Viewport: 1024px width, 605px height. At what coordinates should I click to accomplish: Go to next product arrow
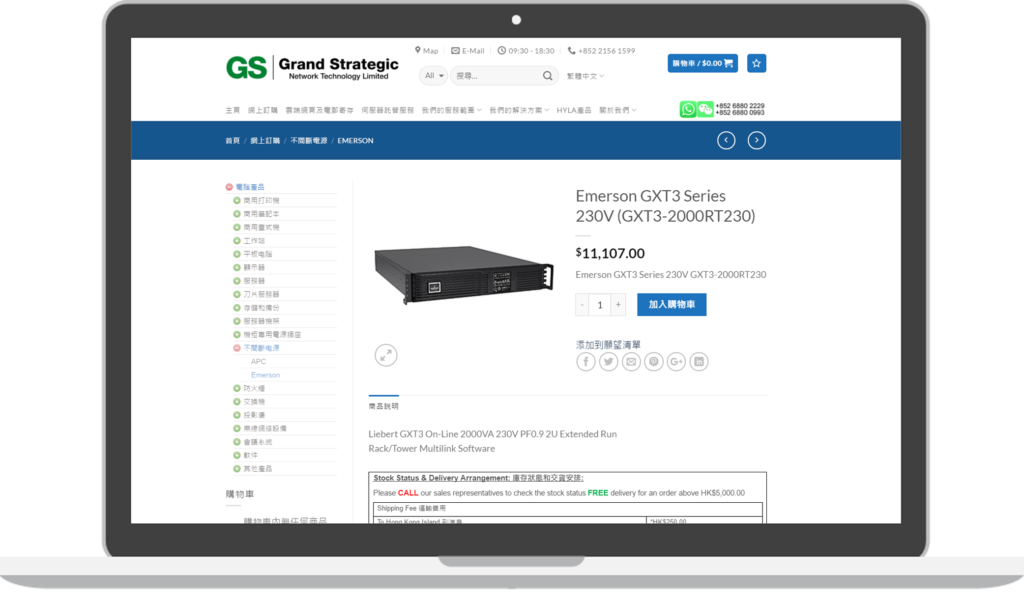[756, 140]
